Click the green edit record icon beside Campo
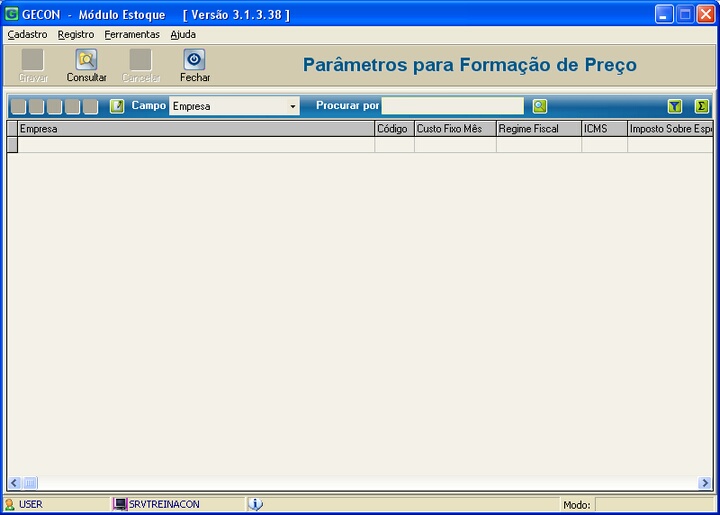 (117, 106)
